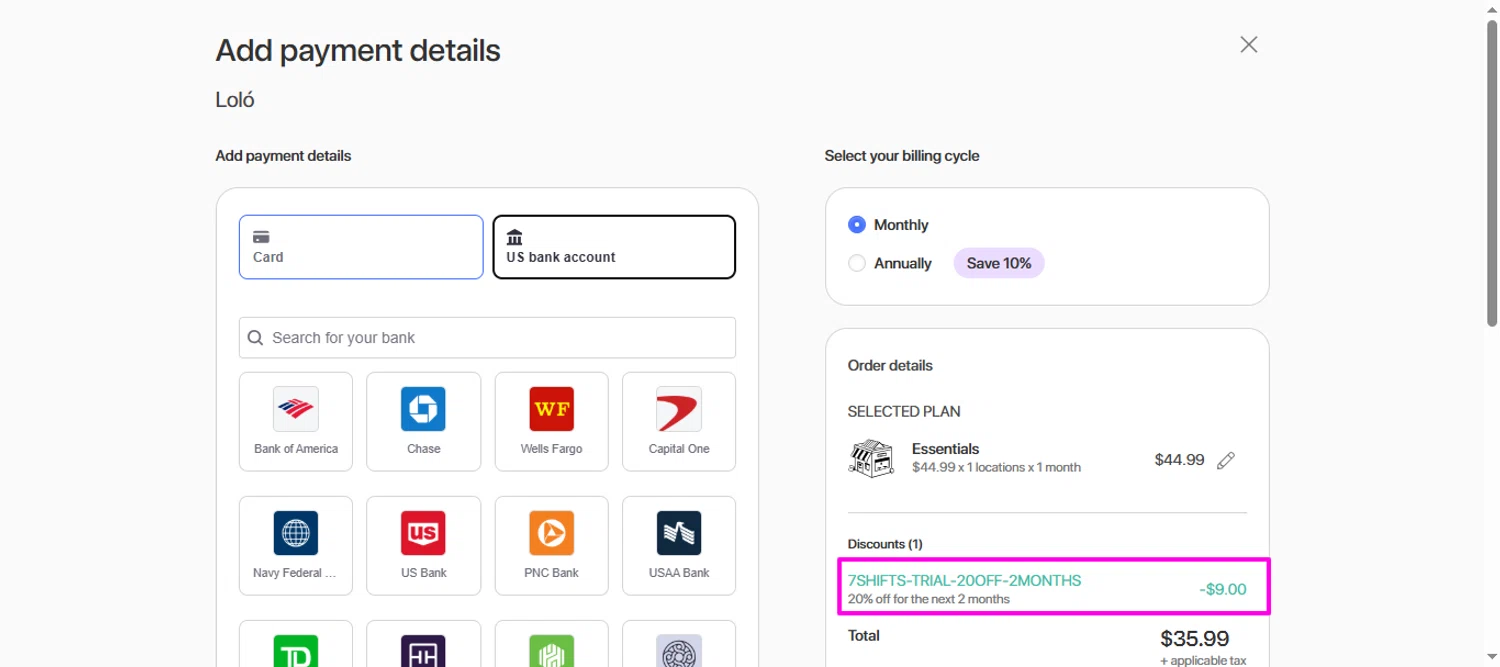Choose Capital One bank
The width and height of the screenshot is (1500, 667).
click(679, 421)
